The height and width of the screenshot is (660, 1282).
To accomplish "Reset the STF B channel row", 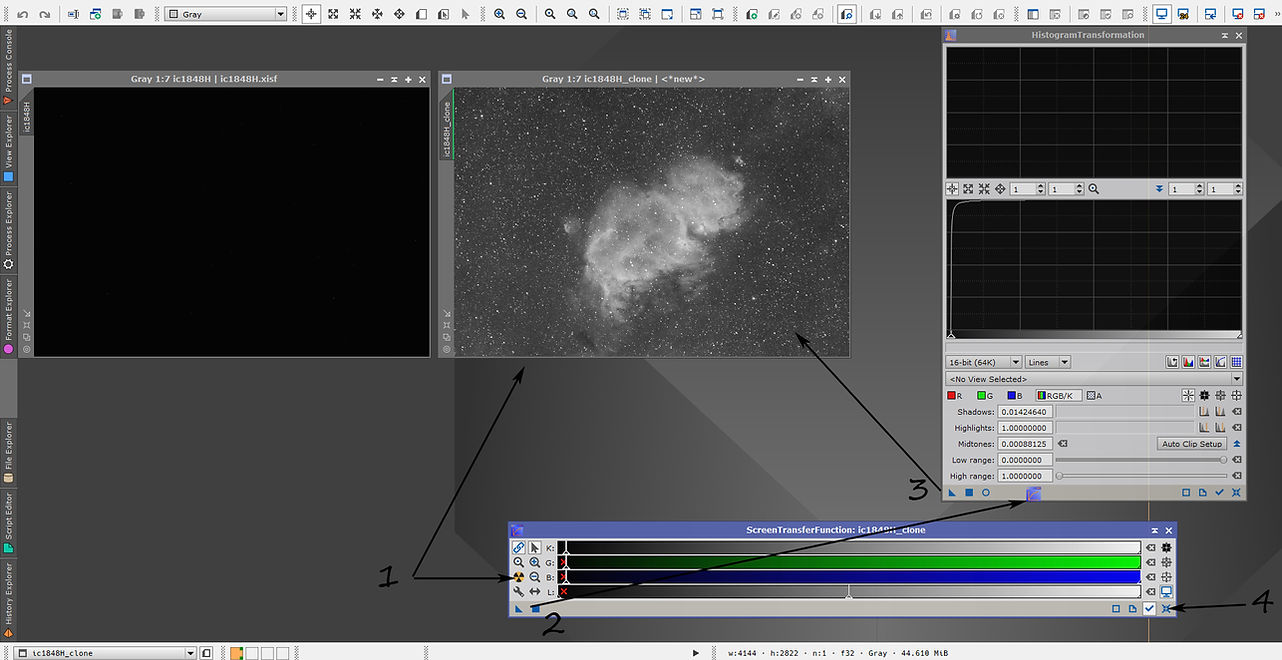I will click(1150, 577).
